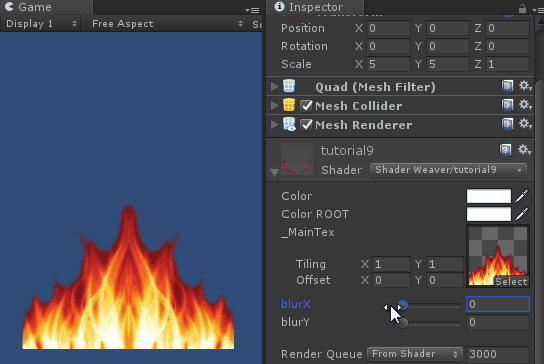544x364 pixels.
Task: Expand the Quad Mesh Filter component
Action: point(274,86)
